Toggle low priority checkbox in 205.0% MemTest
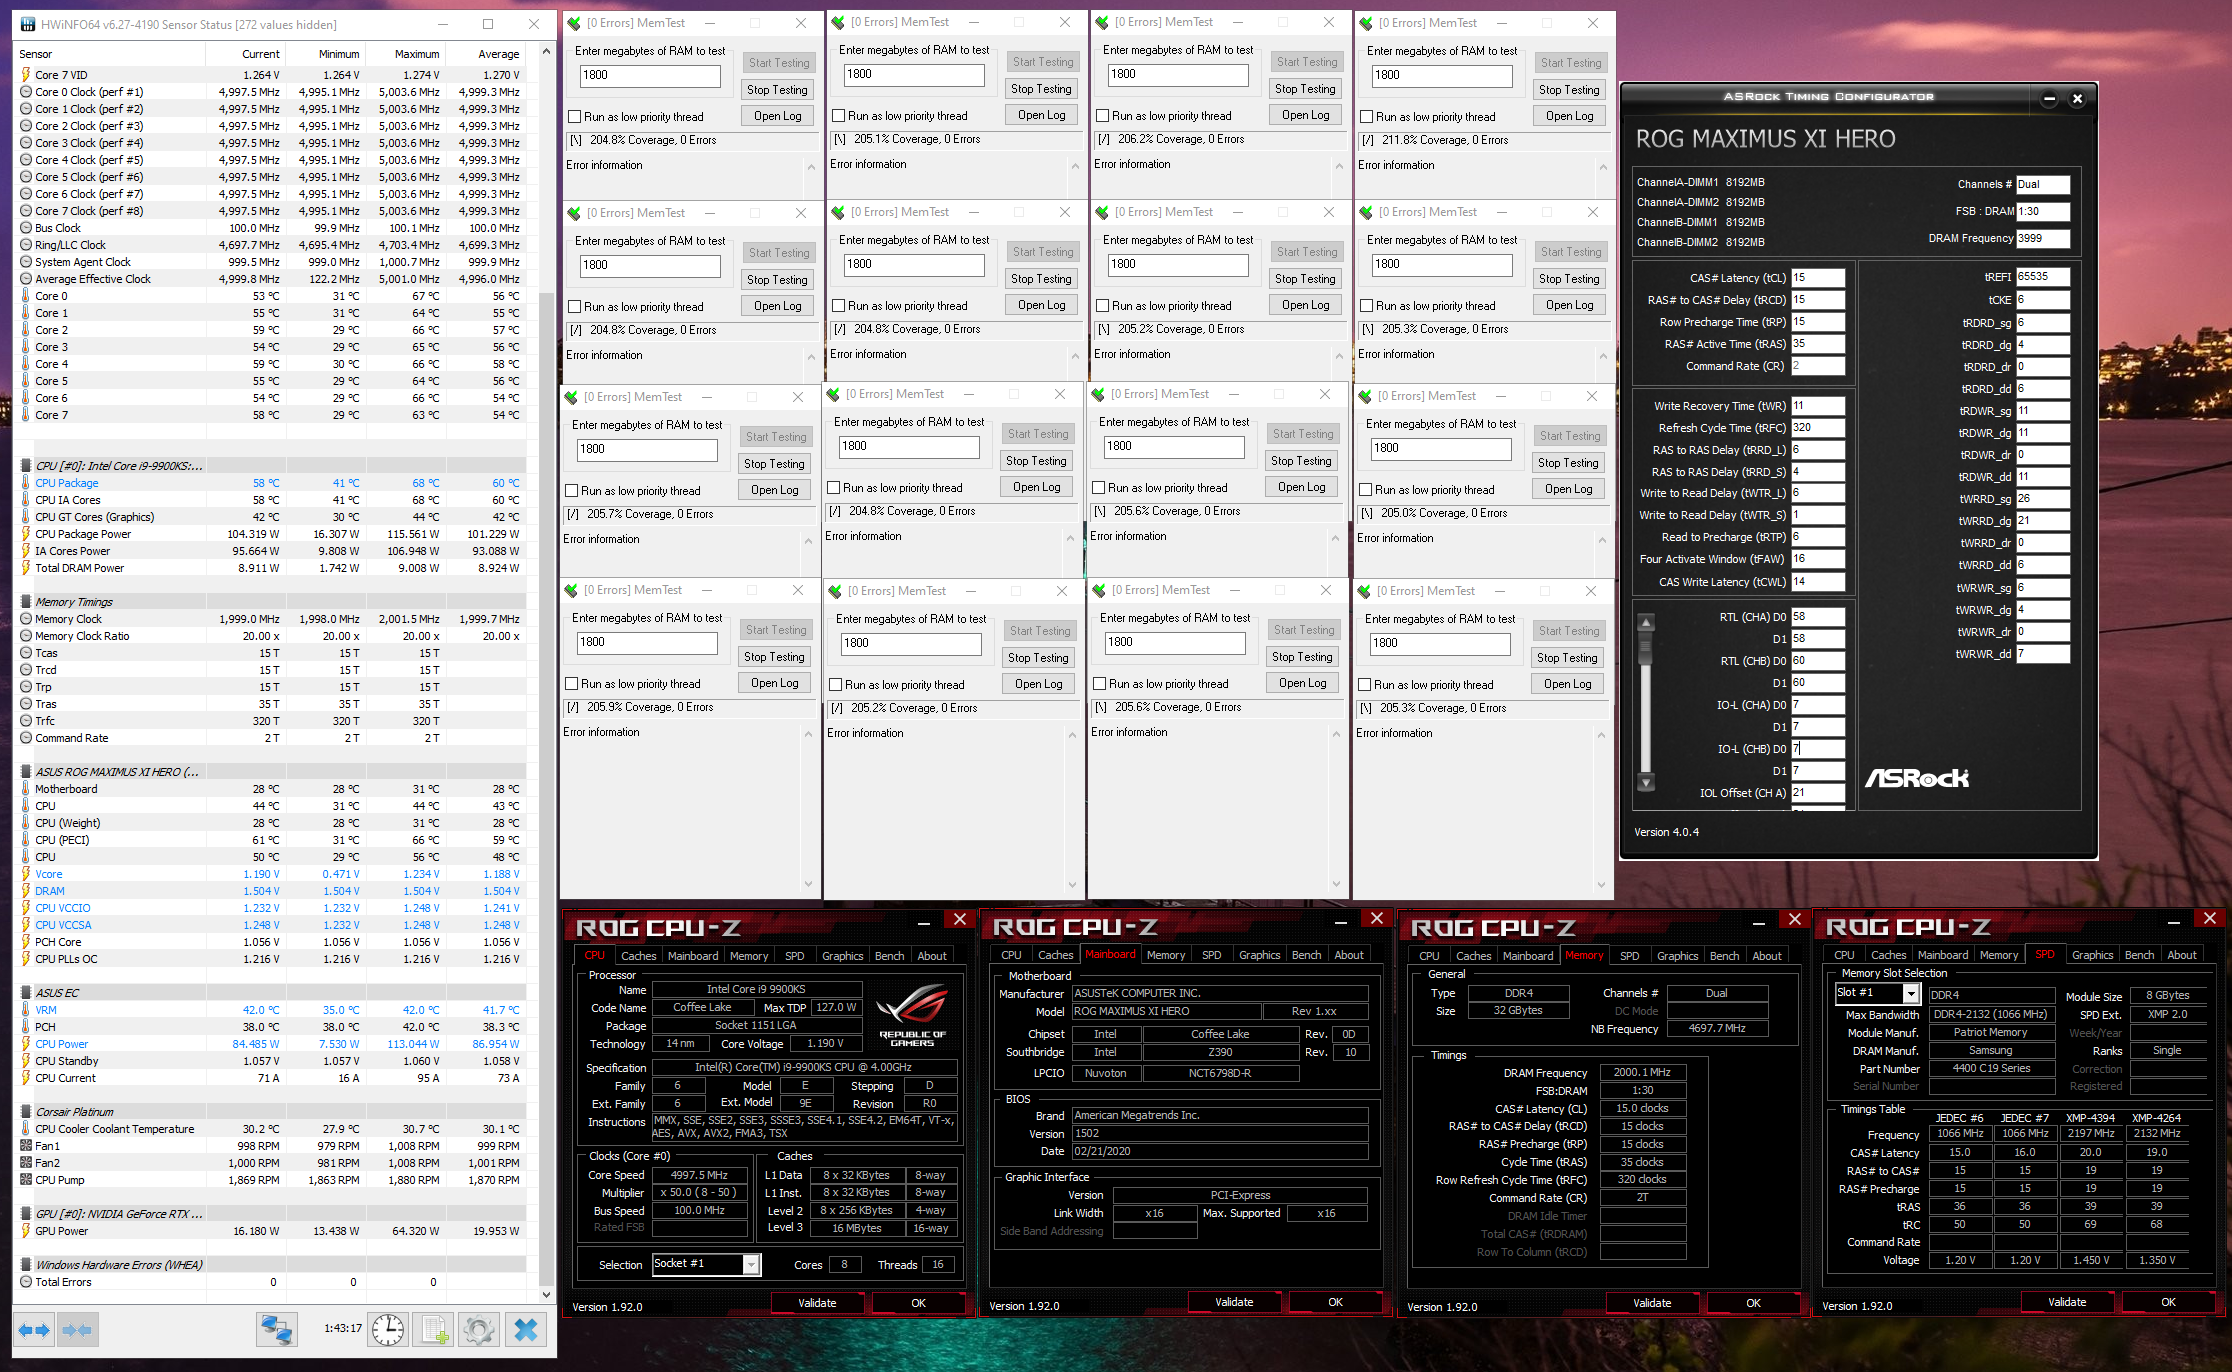 point(1366,490)
